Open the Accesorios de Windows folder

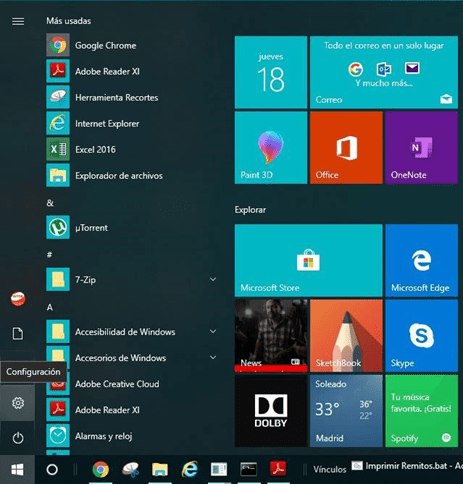click(132, 357)
